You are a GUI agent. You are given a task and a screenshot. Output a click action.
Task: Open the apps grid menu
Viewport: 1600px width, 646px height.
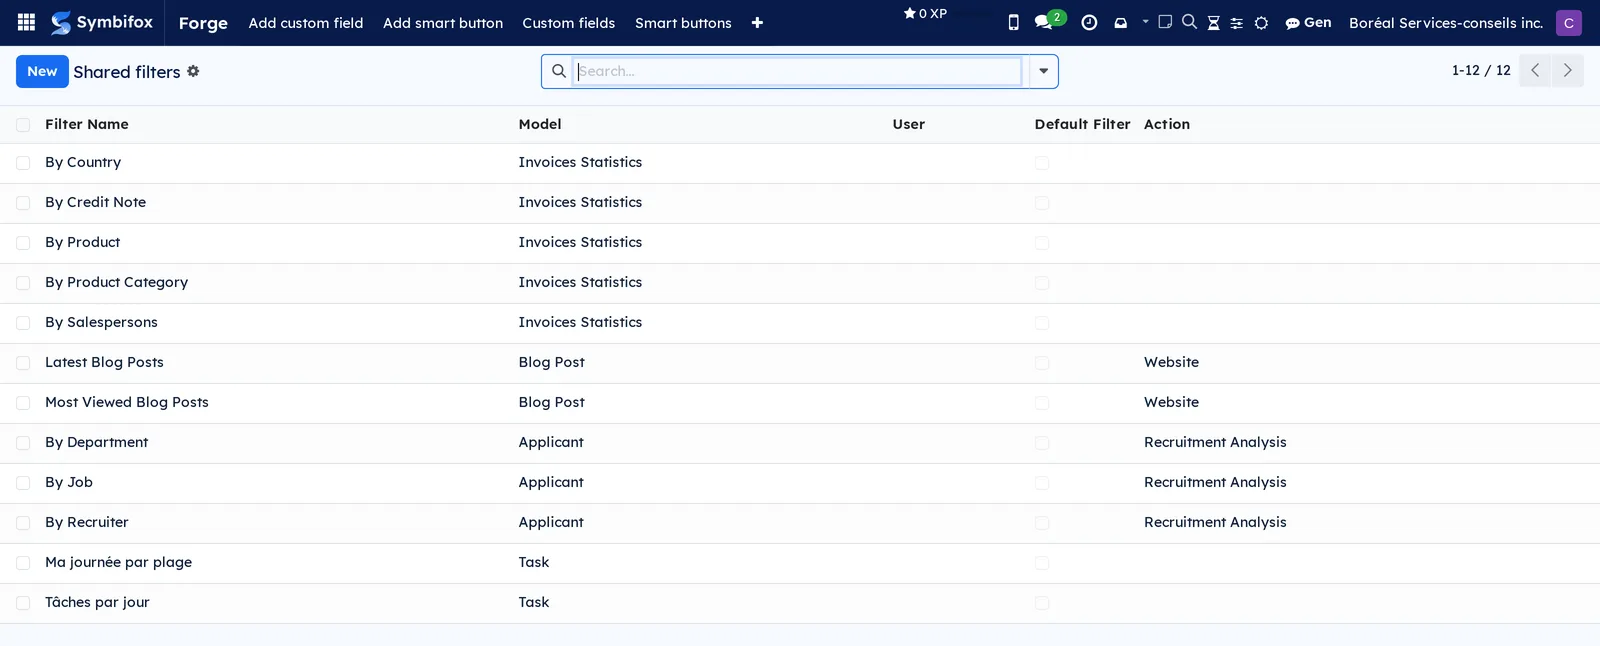(27, 22)
